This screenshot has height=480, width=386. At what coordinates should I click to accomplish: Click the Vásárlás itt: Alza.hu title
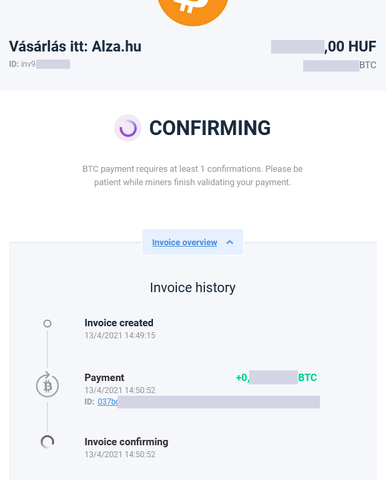[x=75, y=46]
